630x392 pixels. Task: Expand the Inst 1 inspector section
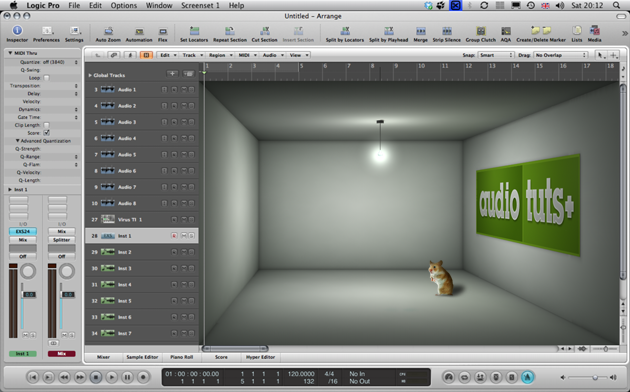click(10, 190)
